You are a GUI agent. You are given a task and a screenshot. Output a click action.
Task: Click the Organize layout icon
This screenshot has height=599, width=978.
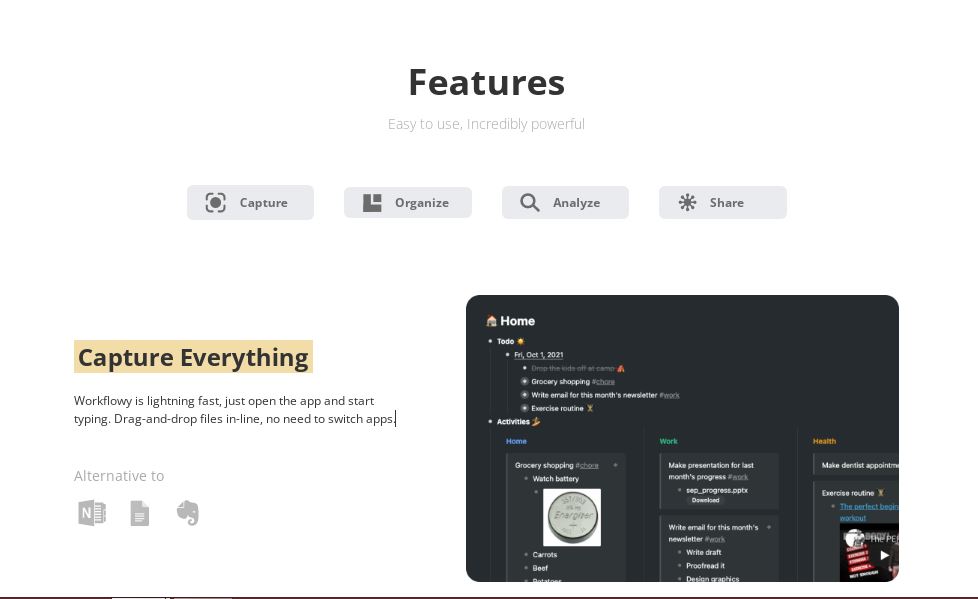[x=372, y=202]
